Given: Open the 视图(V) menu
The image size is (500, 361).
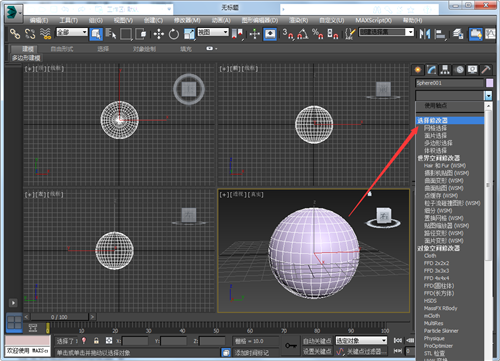Looking at the screenshot, I should point(123,21).
